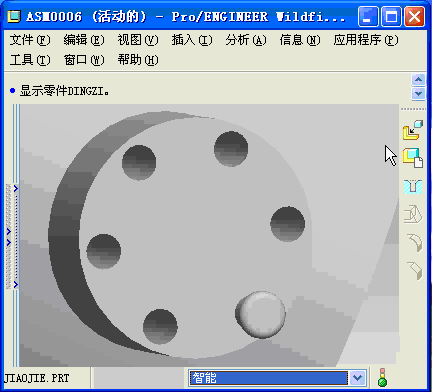
Task: Open the 插入(I) menu
Action: coord(192,40)
